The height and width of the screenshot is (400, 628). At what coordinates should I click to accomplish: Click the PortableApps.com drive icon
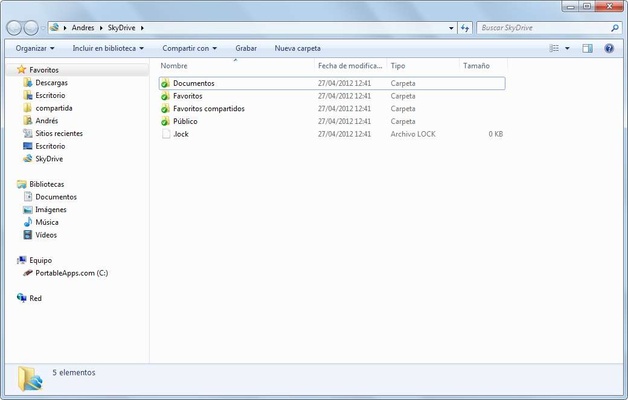28,273
